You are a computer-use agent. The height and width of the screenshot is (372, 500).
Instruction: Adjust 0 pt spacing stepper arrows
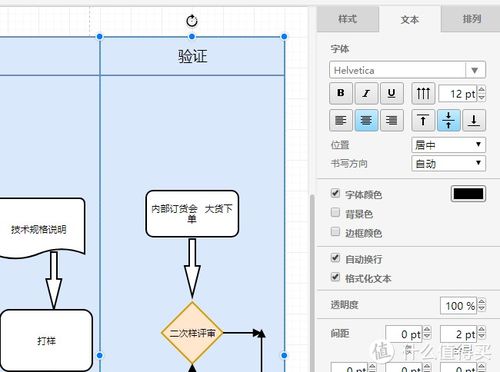[427, 334]
